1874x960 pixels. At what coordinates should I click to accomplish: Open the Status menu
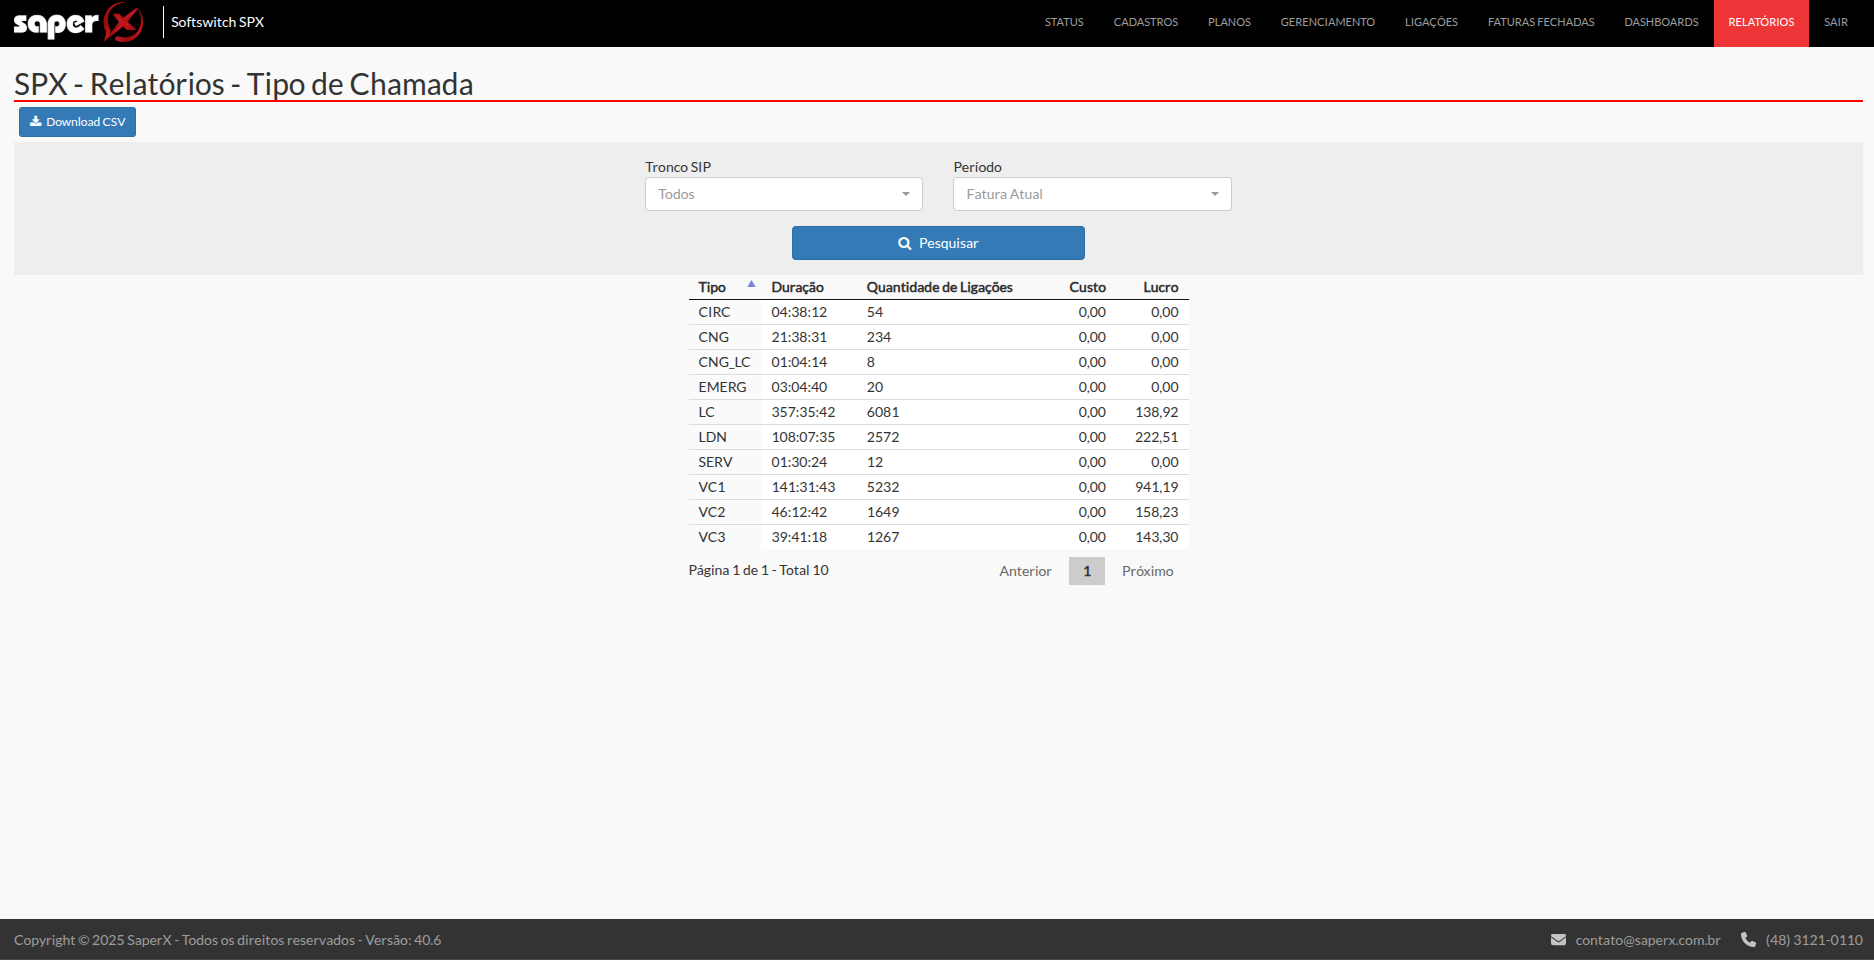point(1063,22)
